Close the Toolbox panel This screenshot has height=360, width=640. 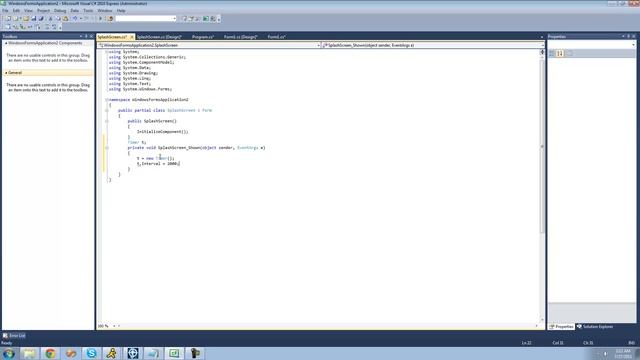91,36
